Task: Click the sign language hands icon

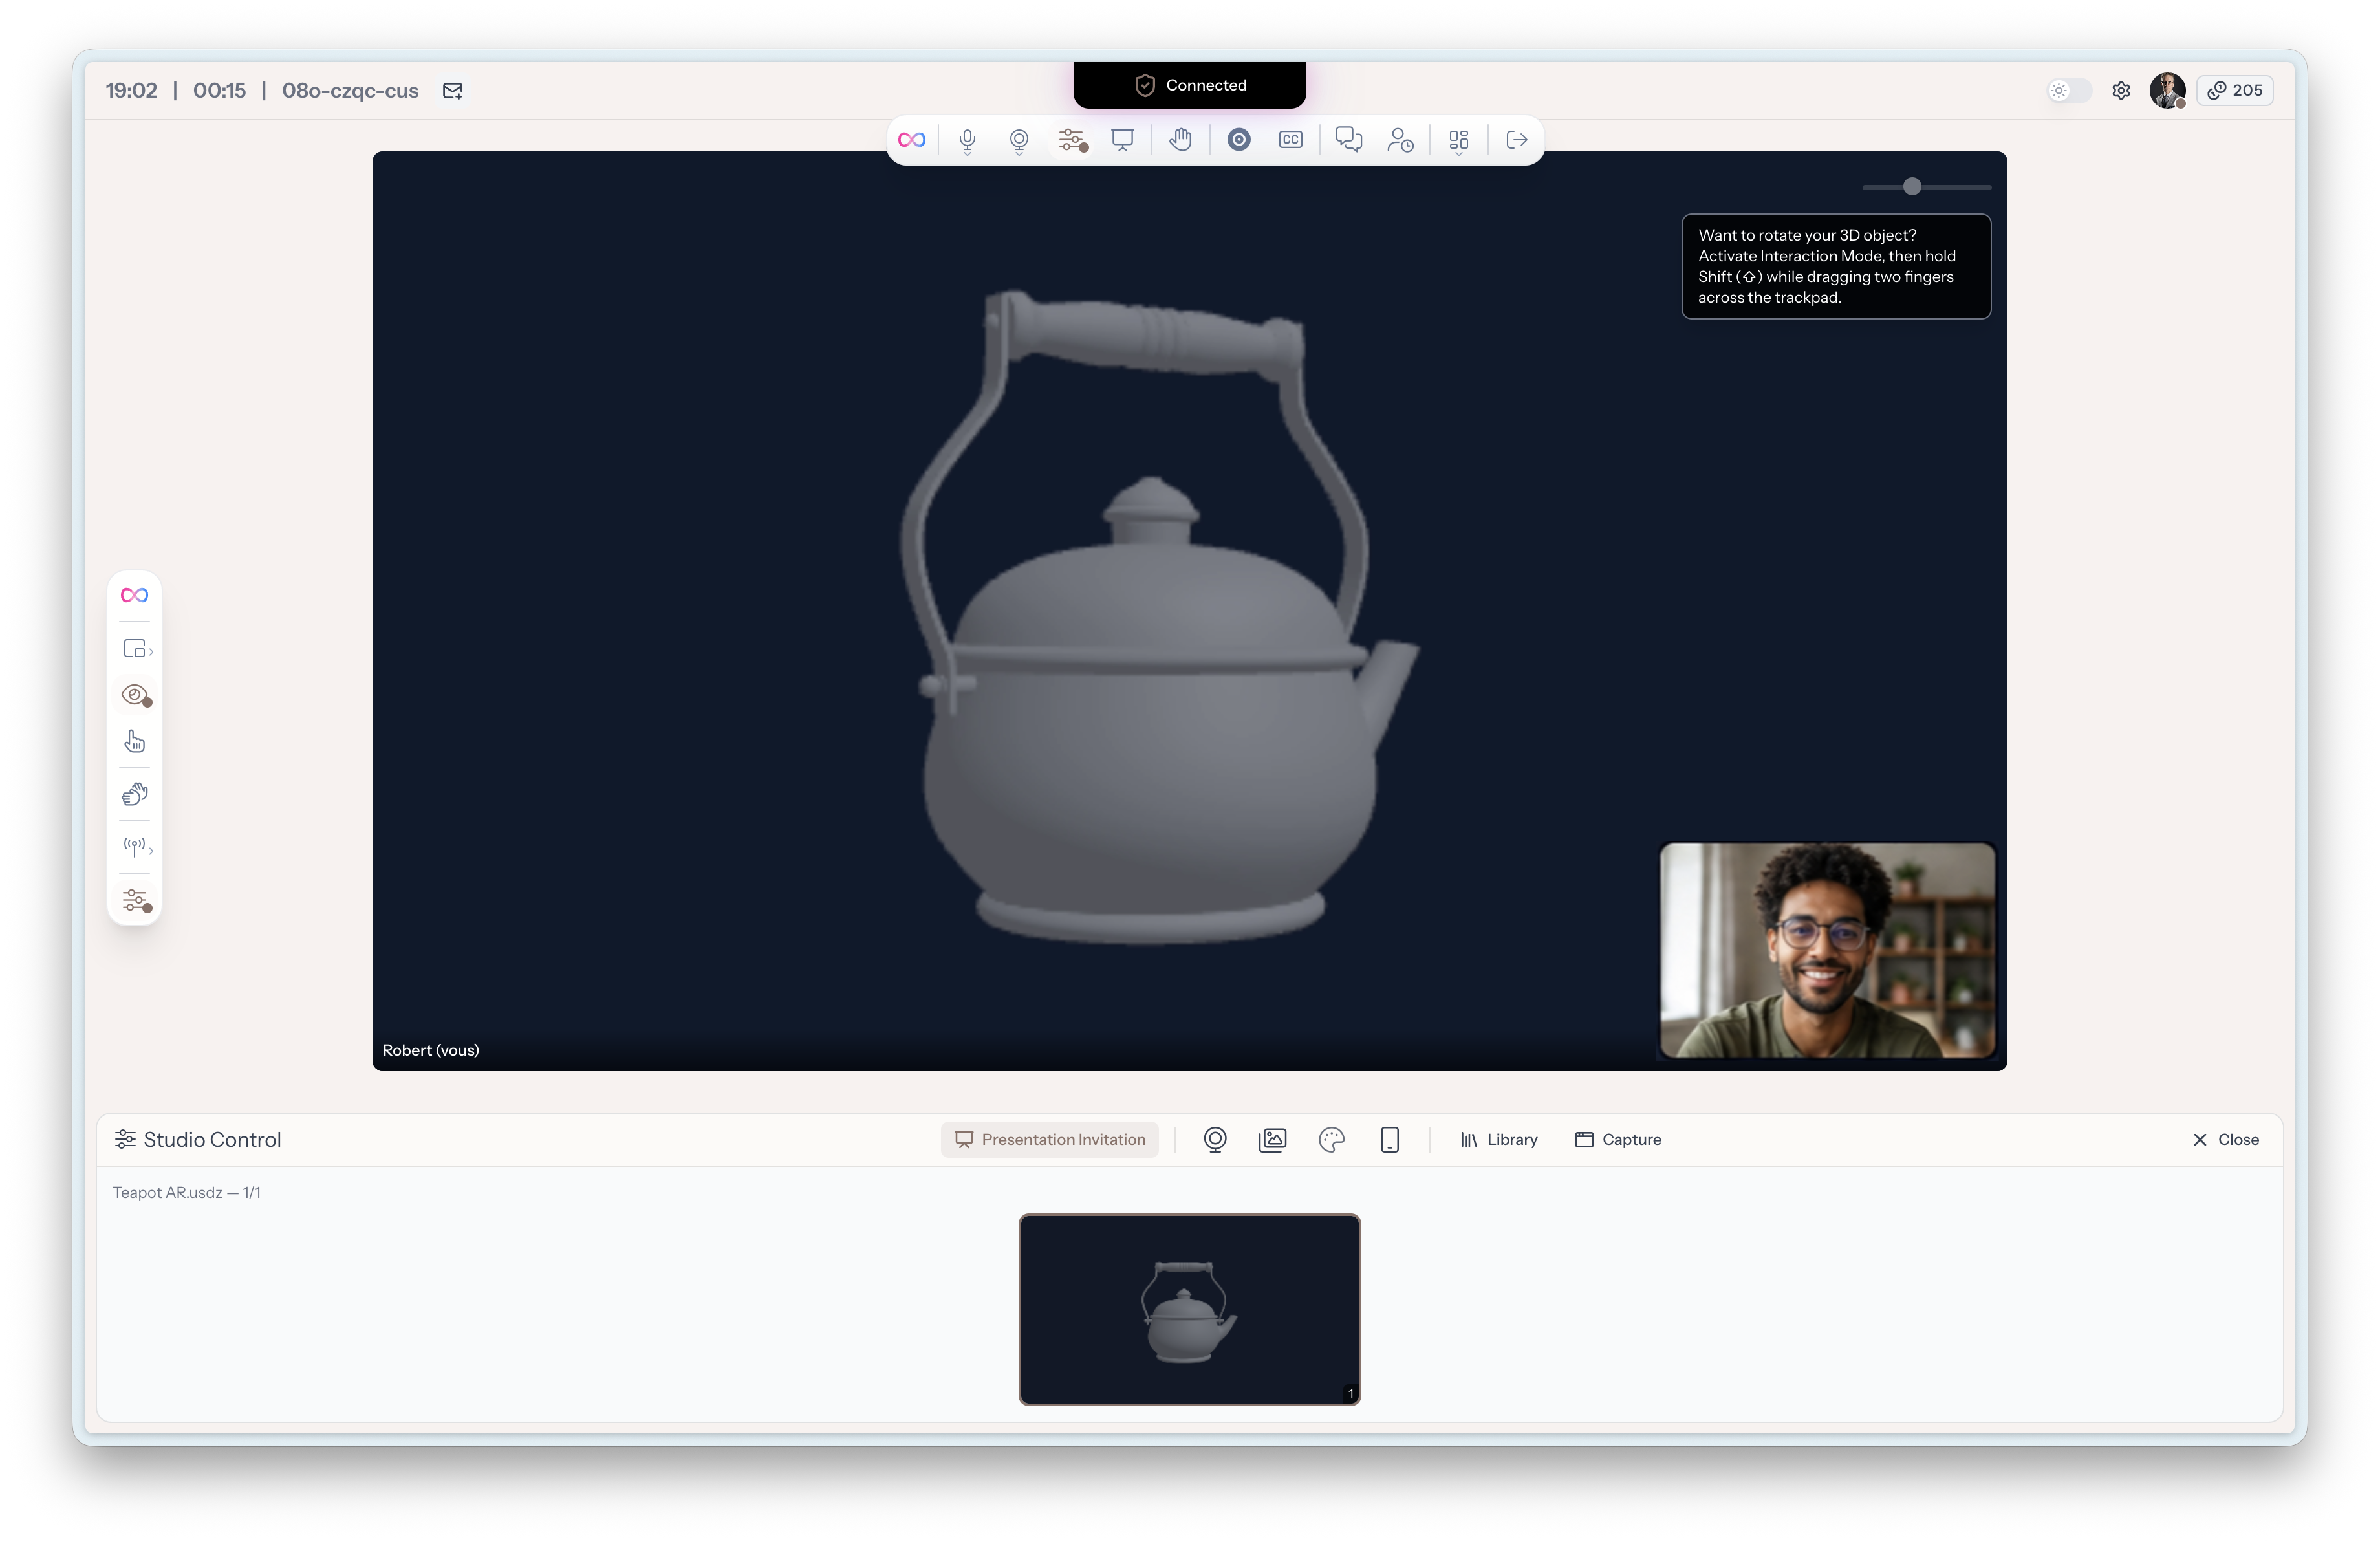Action: 135,794
